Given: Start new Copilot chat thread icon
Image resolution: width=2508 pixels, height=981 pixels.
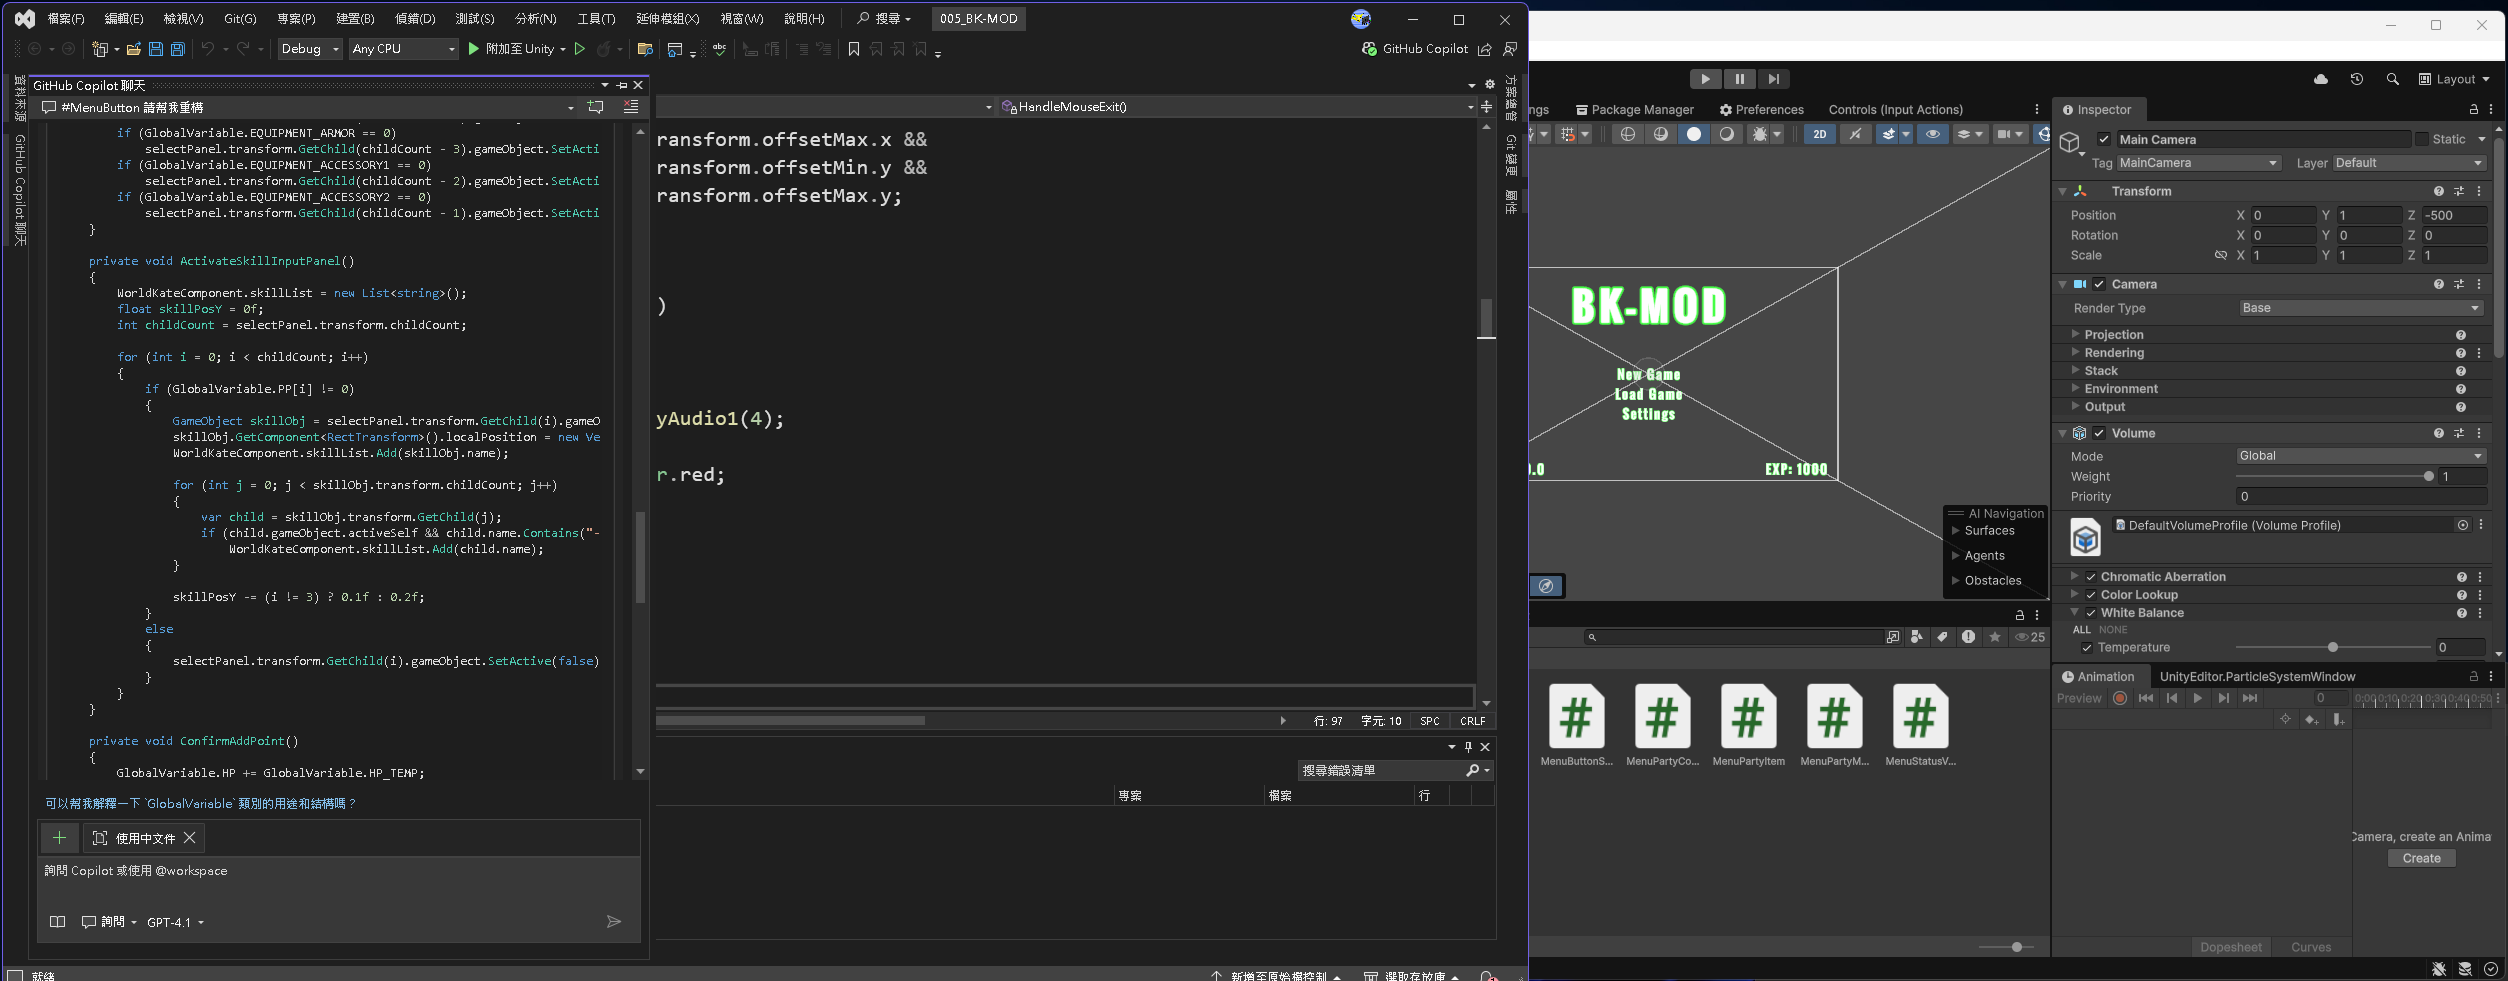Looking at the screenshot, I should coord(596,107).
